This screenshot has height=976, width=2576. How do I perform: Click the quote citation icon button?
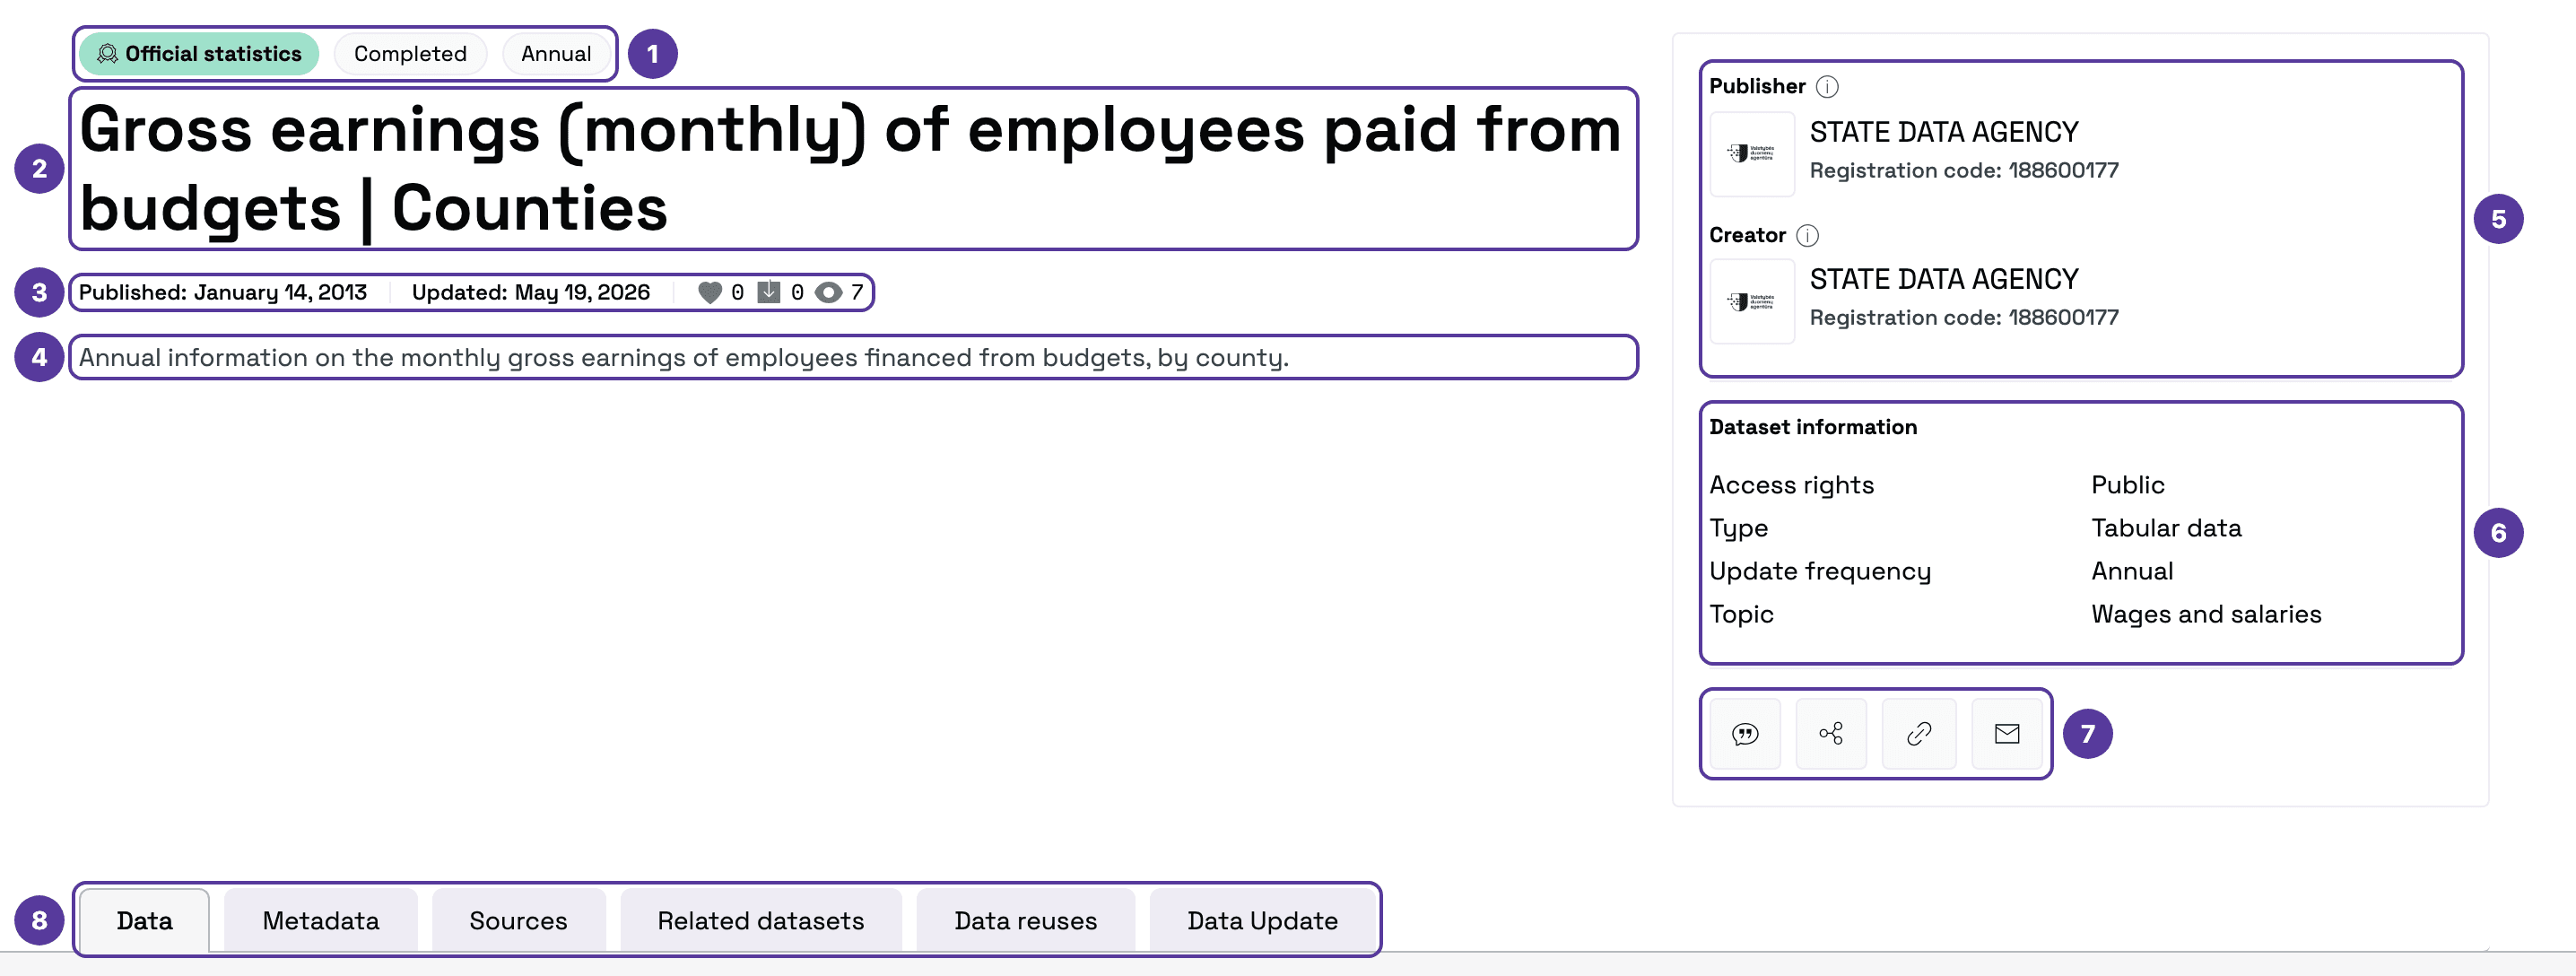point(1745,734)
